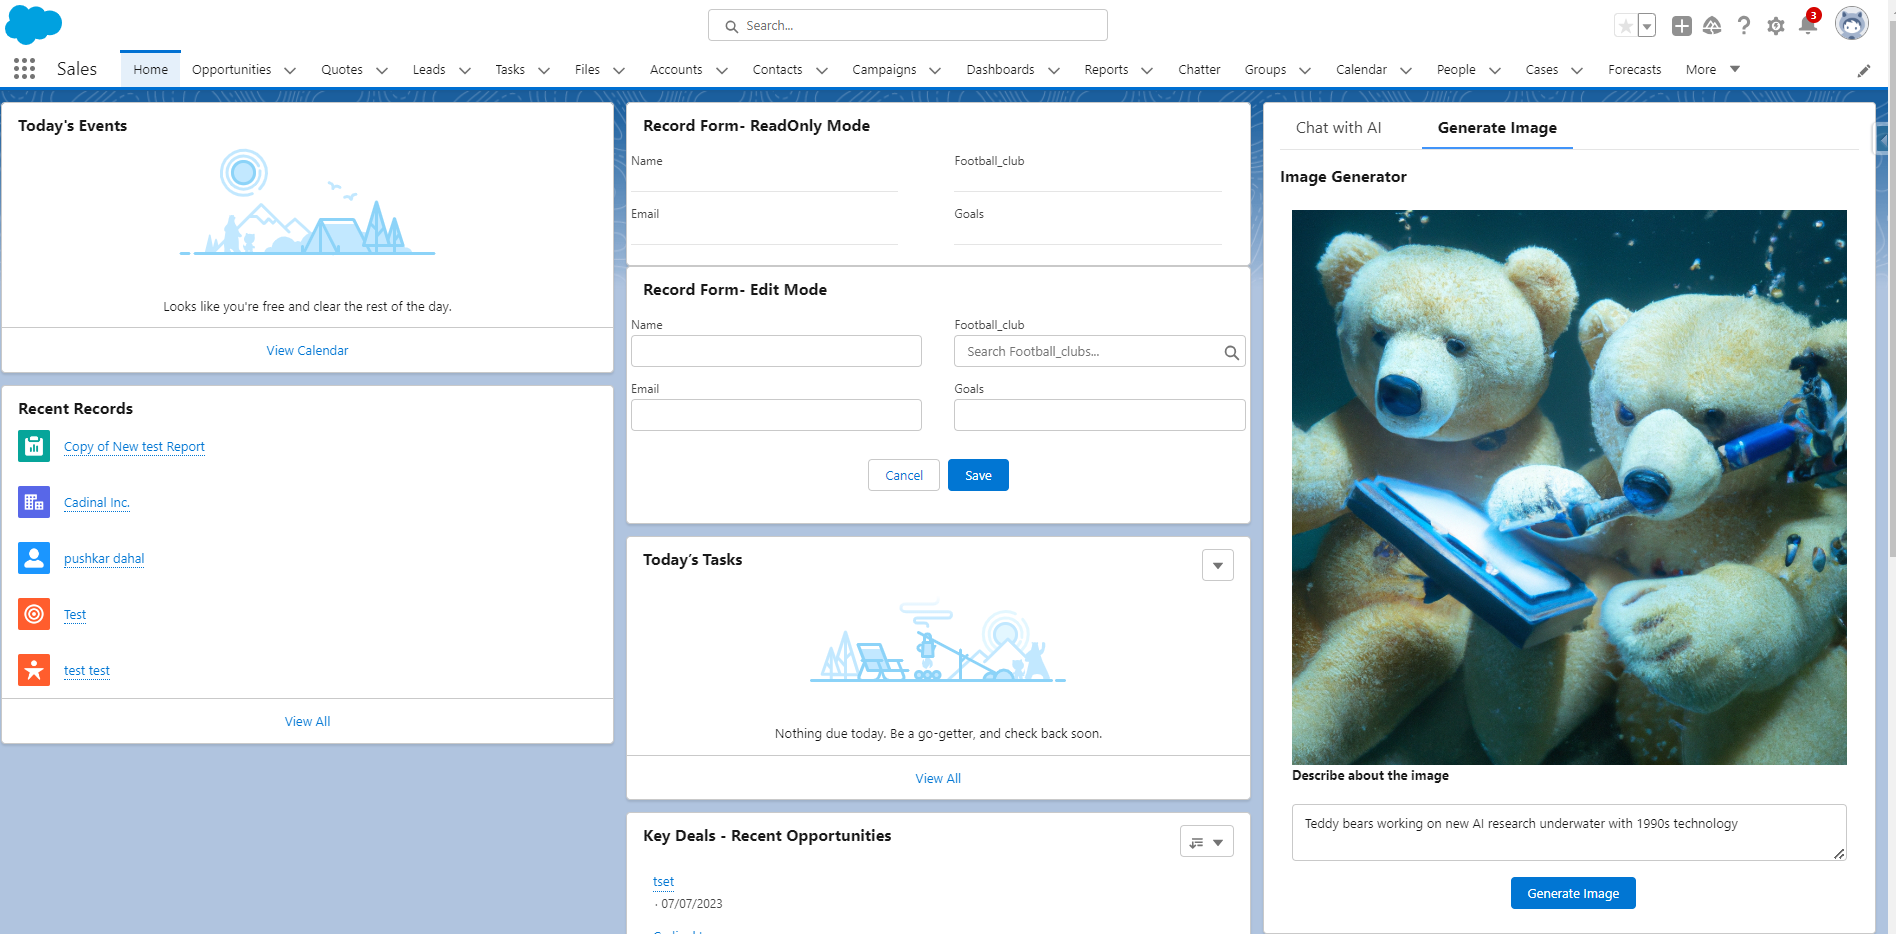
Task: Open notifications via the bell icon
Action: click(1808, 26)
